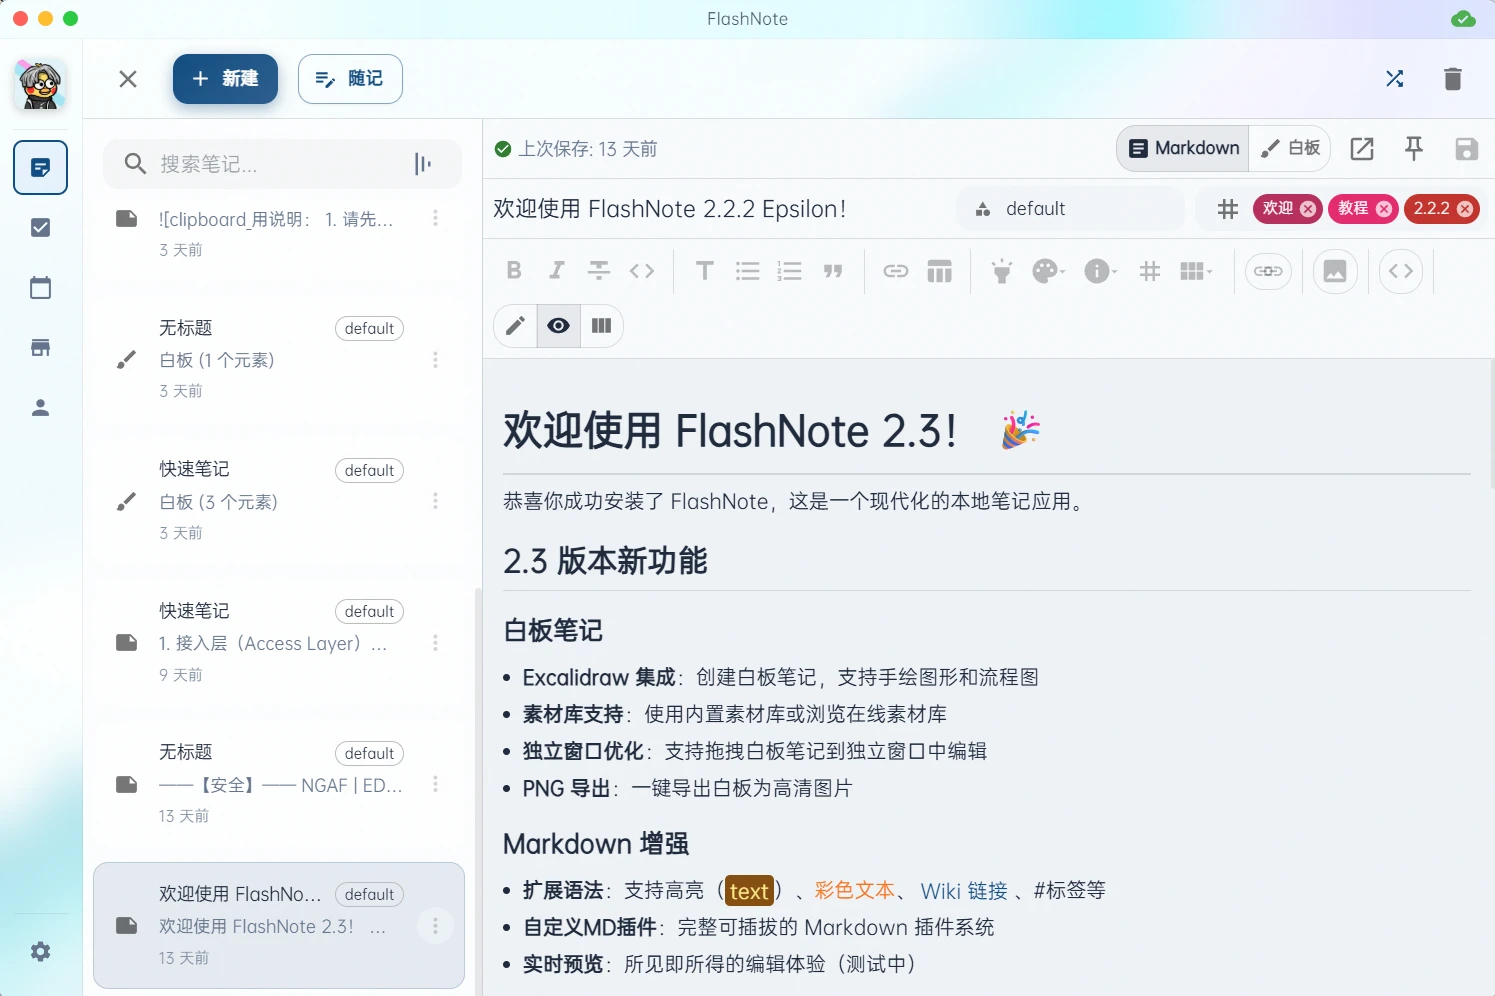The width and height of the screenshot is (1495, 996).
Task: Open more options for selected welcome note
Action: coord(435,926)
